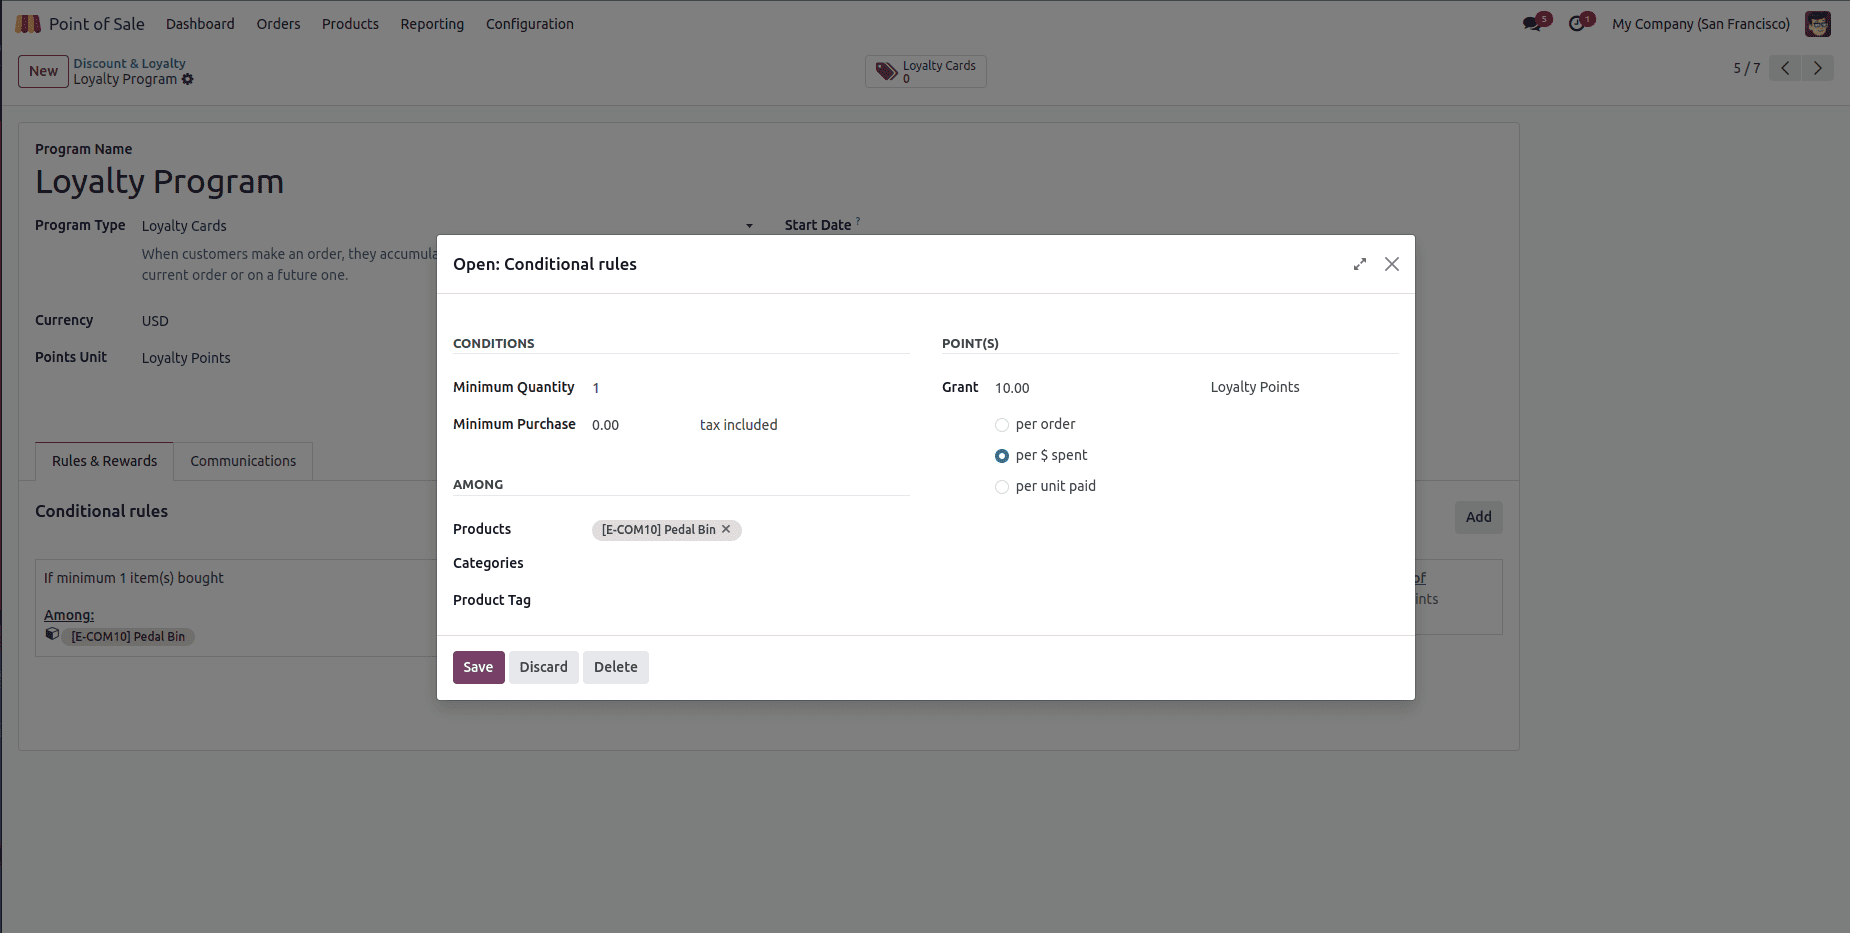Viewport: 1850px width, 933px height.
Task: Open the Loyalty Cards stat button
Action: click(x=926, y=71)
